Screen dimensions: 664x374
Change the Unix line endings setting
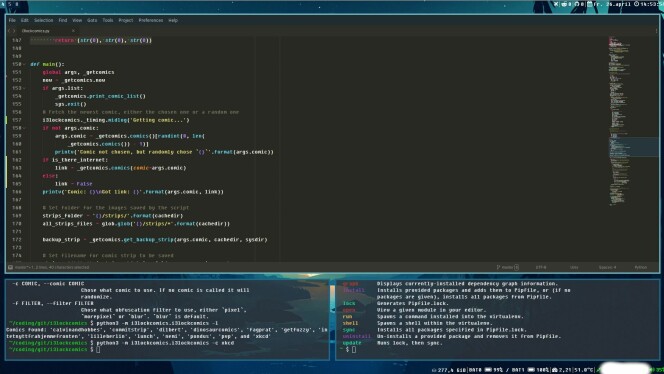[574, 267]
